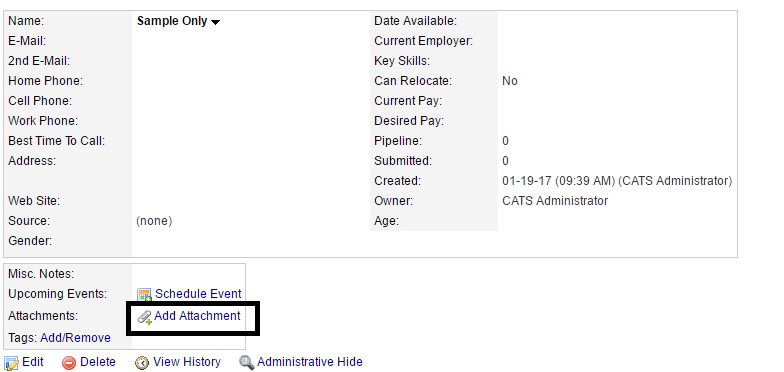The width and height of the screenshot is (784, 372).
Task: Select the Pipeline count 0
Action: [506, 141]
